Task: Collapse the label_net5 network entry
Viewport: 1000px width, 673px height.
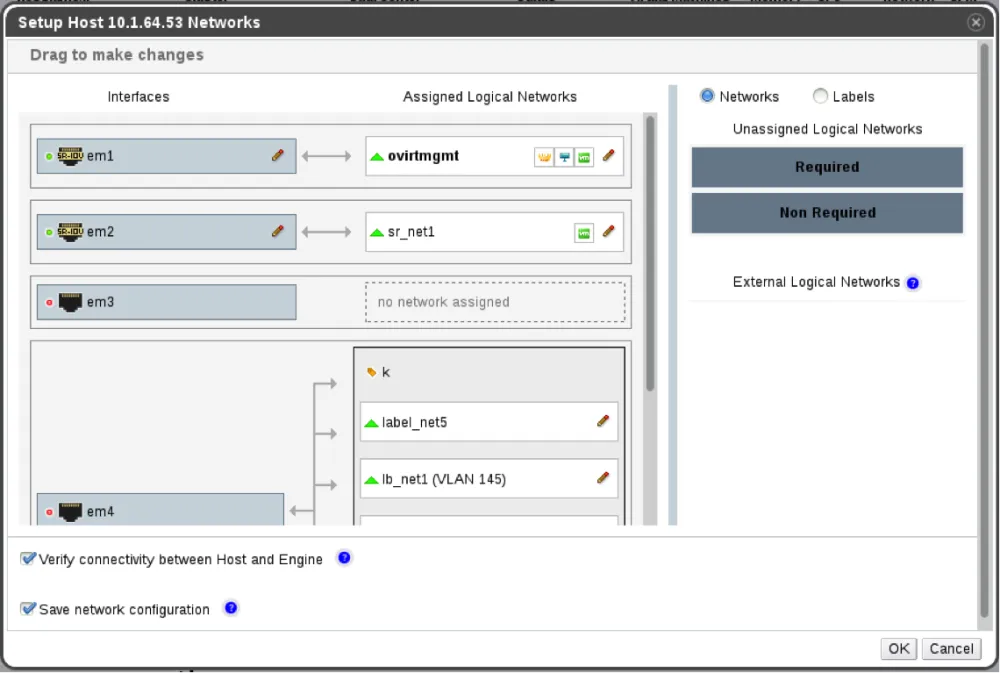Action: pyautogui.click(x=372, y=421)
